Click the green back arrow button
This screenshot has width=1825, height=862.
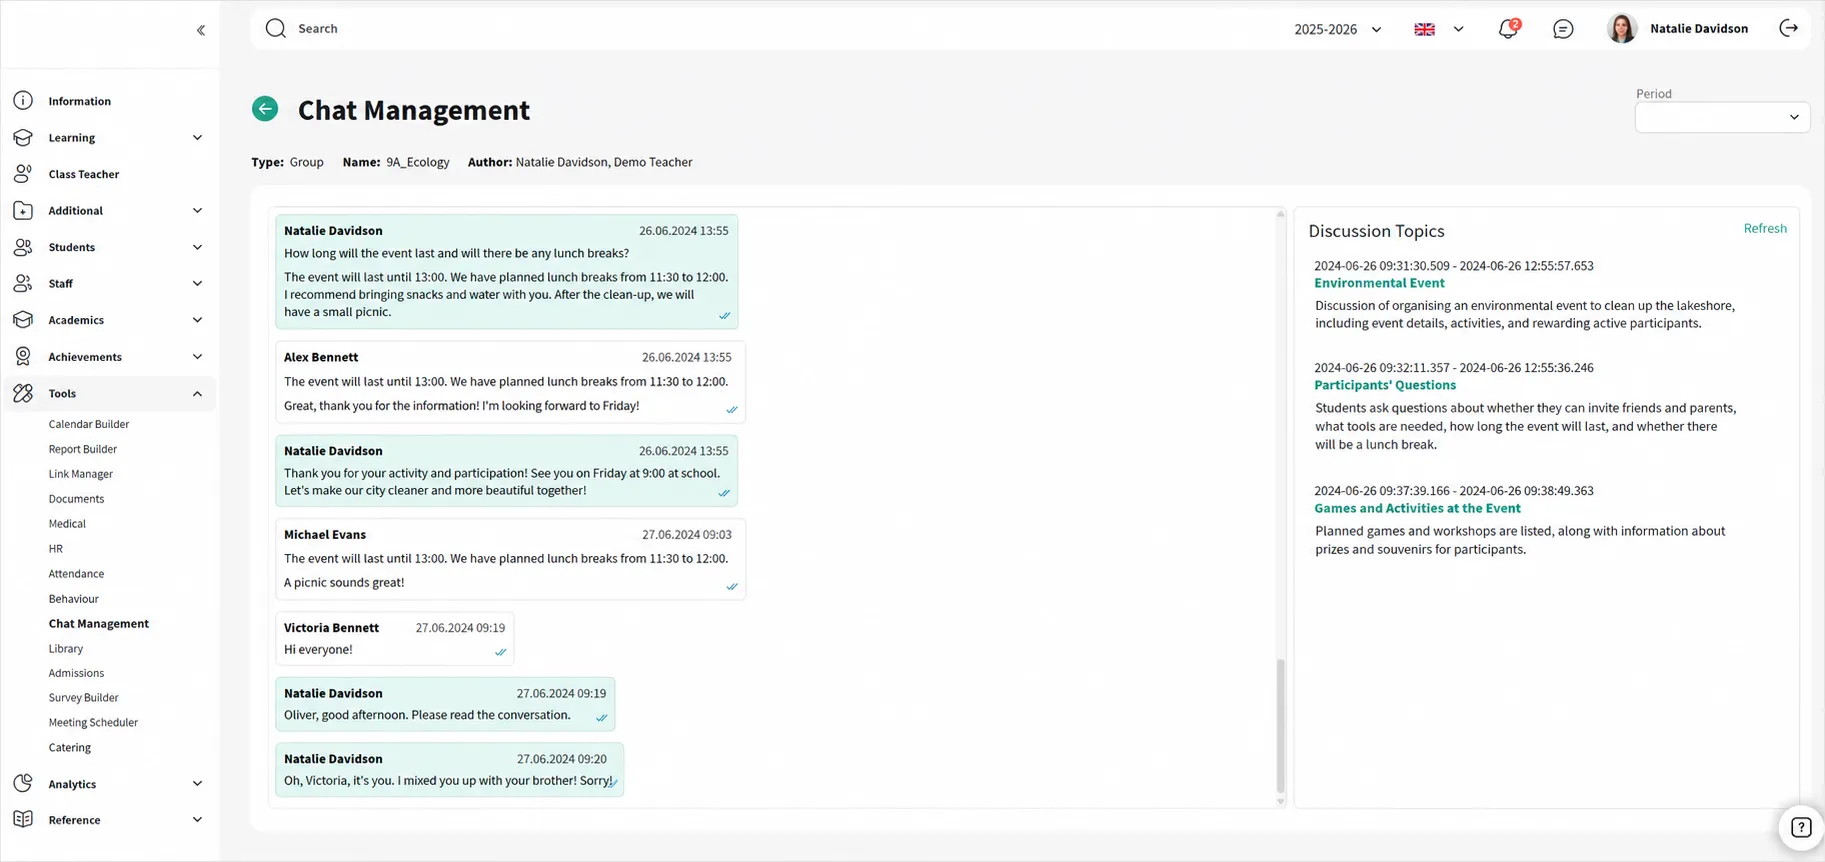click(265, 109)
